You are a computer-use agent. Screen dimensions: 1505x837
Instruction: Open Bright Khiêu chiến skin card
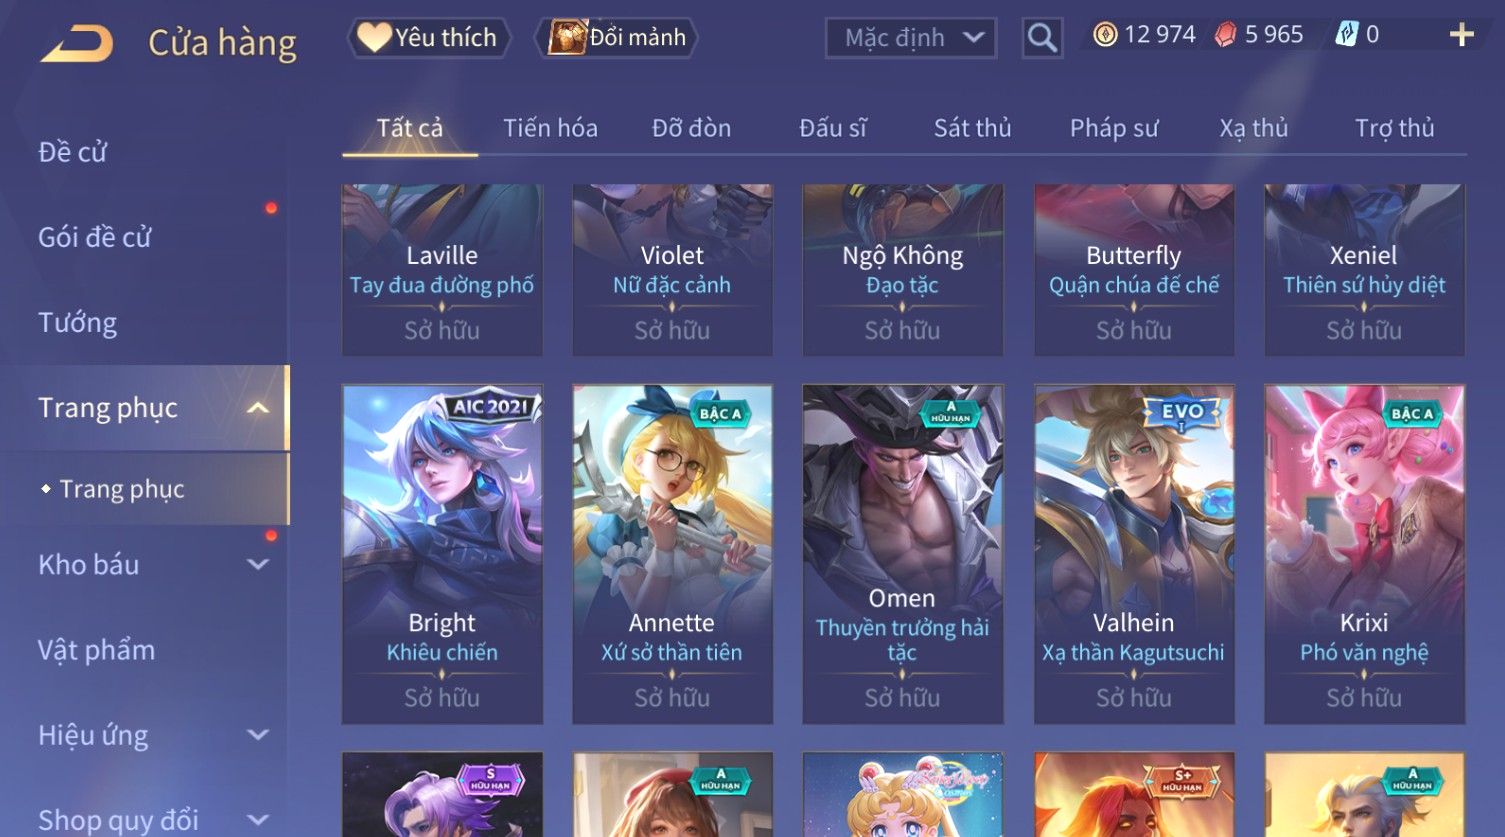tap(442, 554)
